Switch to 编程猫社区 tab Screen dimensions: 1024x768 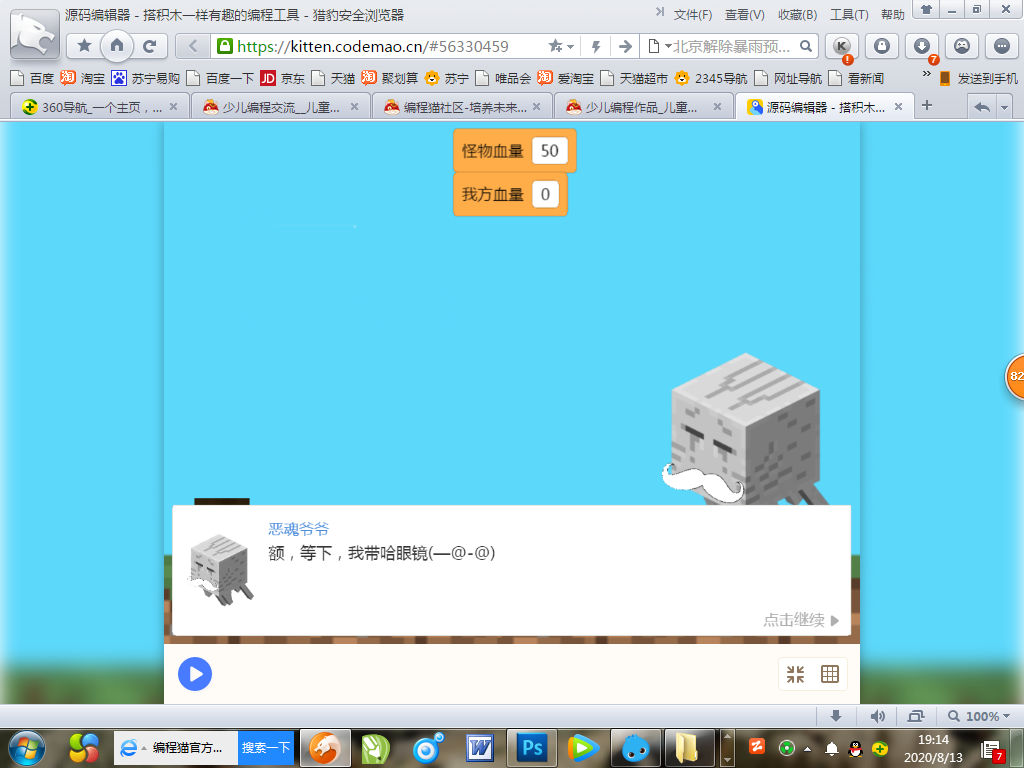[x=462, y=107]
